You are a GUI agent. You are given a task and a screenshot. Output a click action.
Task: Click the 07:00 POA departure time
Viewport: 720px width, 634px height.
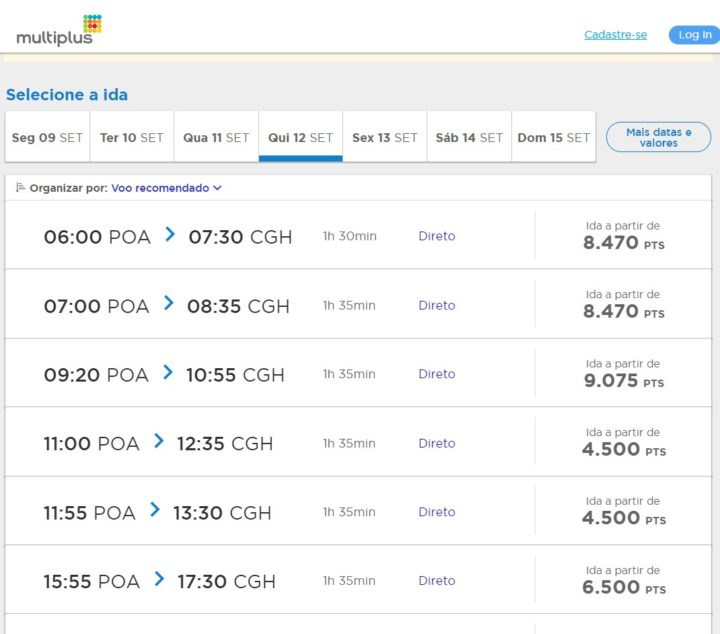click(96, 306)
